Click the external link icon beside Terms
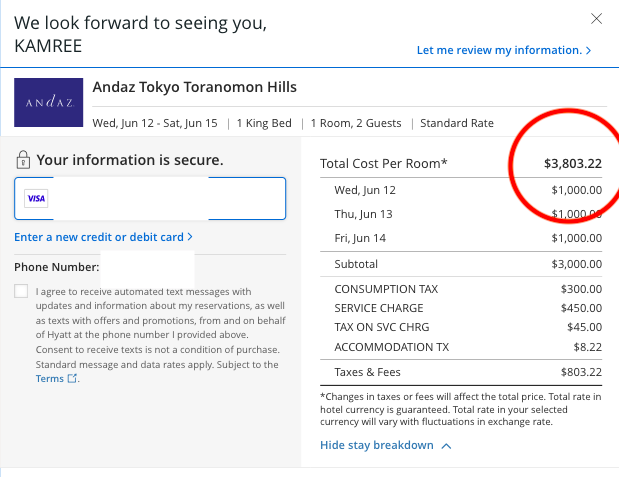Screen dimensions: 619x477 coord(72,378)
